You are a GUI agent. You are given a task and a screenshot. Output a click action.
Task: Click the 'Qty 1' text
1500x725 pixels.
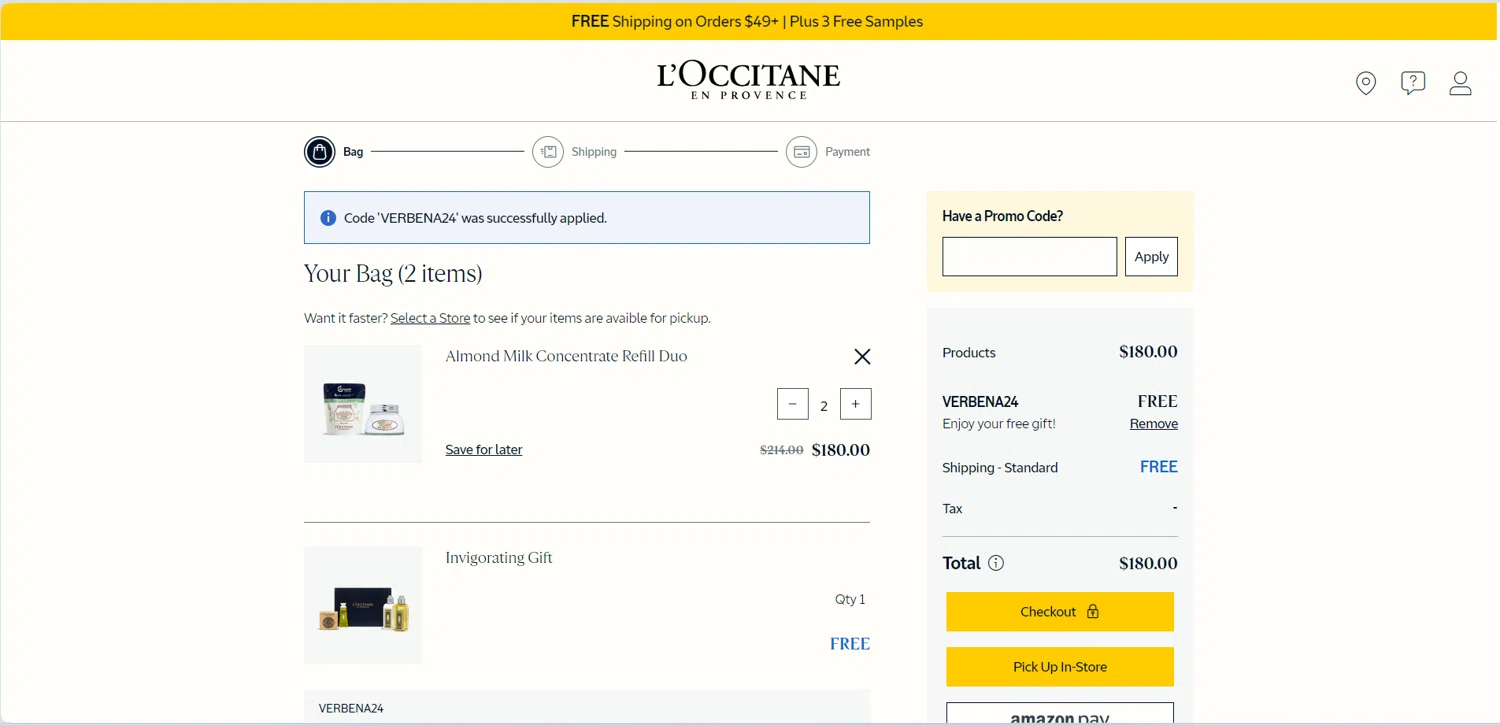[x=850, y=600]
